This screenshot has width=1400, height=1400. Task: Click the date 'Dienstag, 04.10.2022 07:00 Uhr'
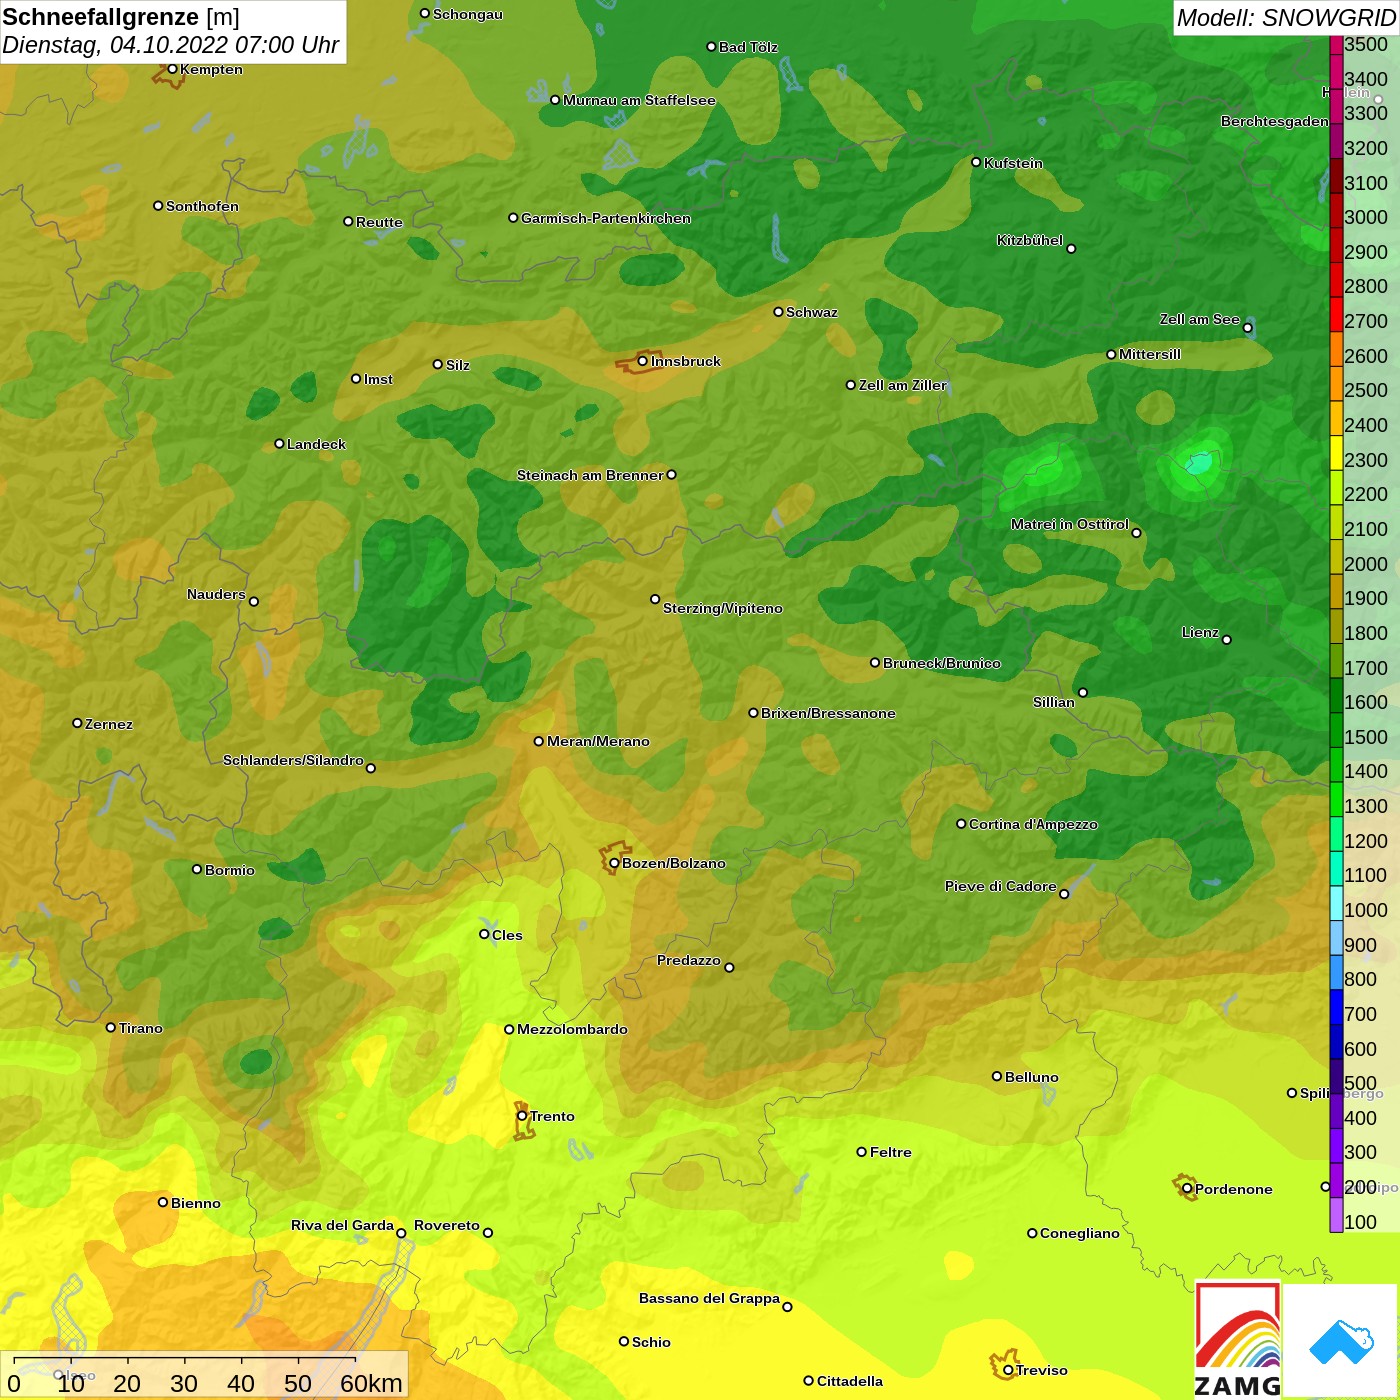(x=170, y=45)
